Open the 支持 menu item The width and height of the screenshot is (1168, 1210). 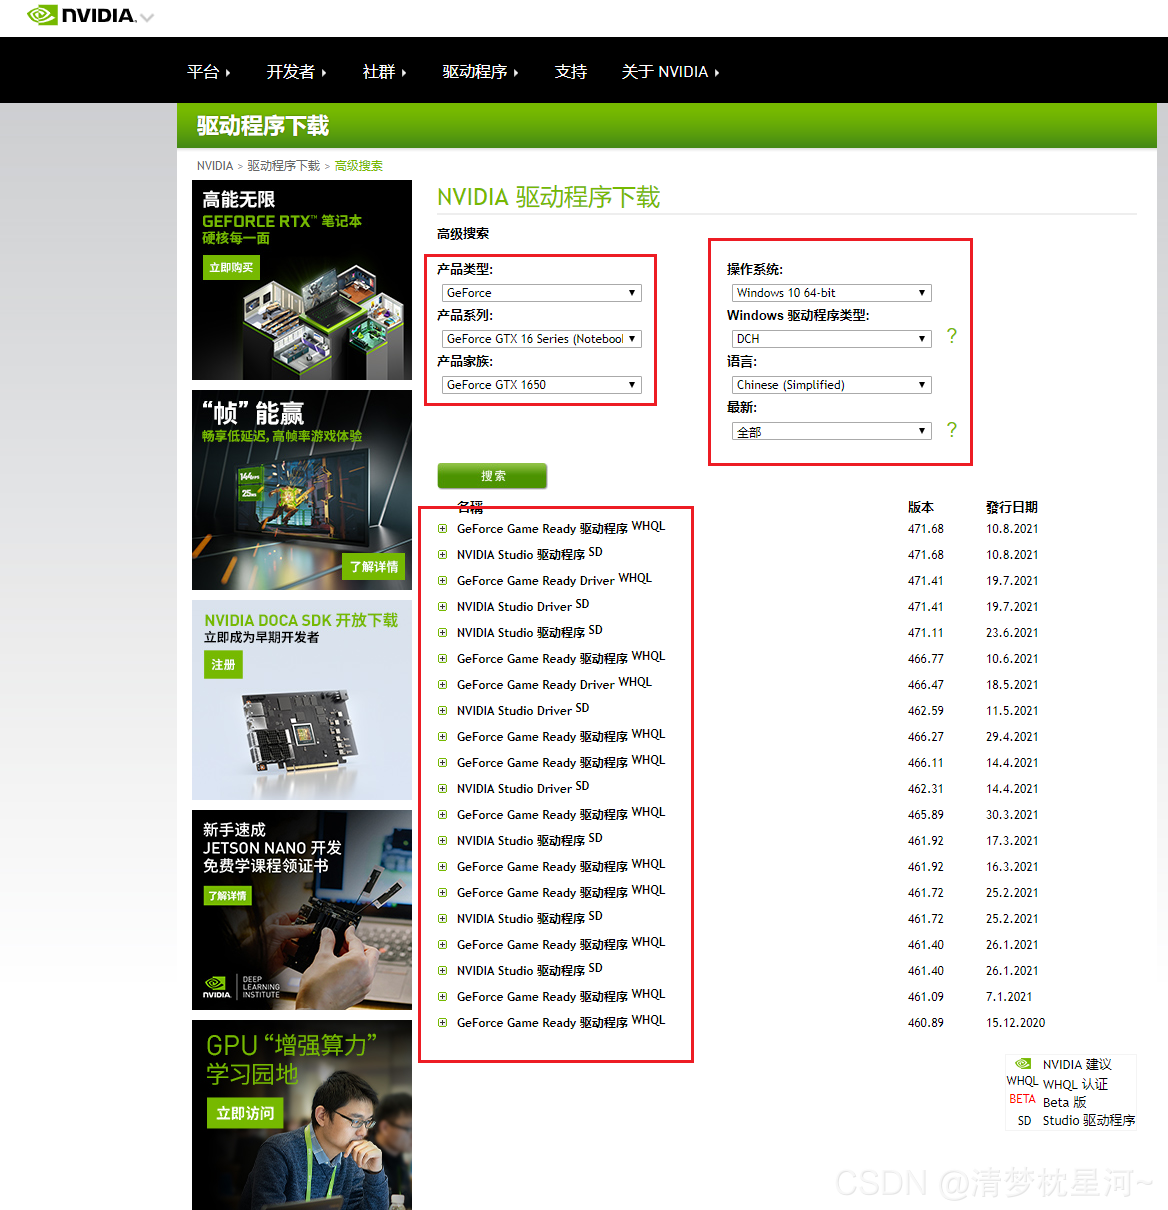571,72
